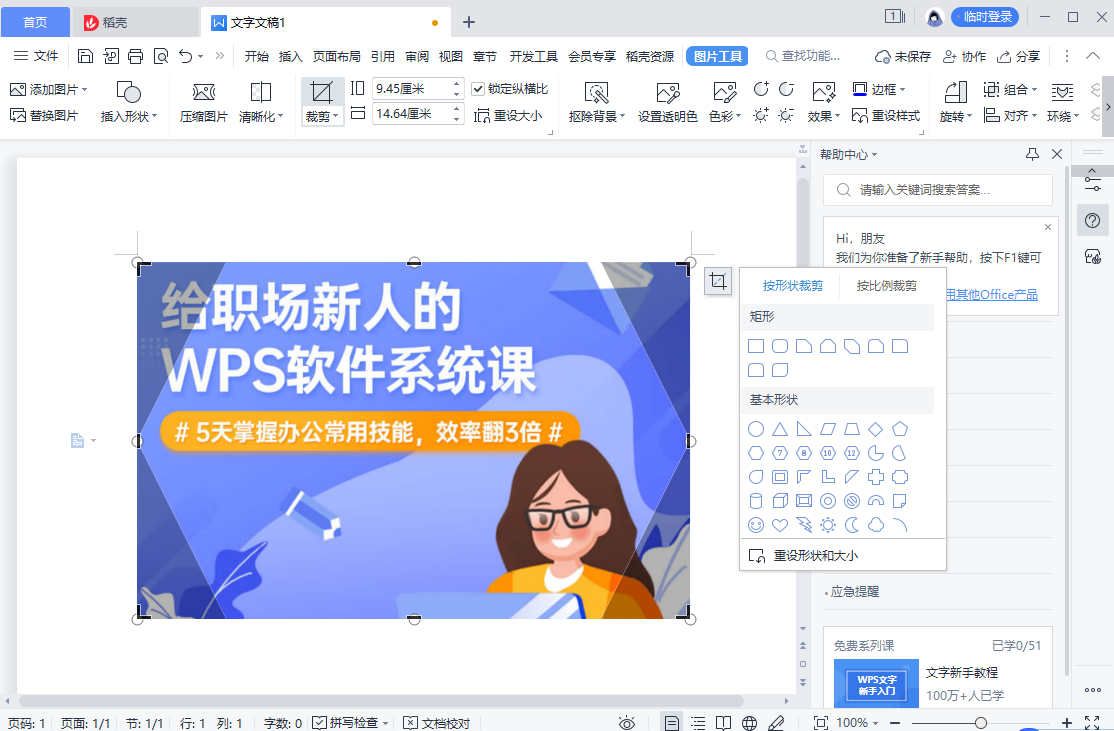Select the diamond shape crop
The image size is (1114, 731).
(x=876, y=429)
